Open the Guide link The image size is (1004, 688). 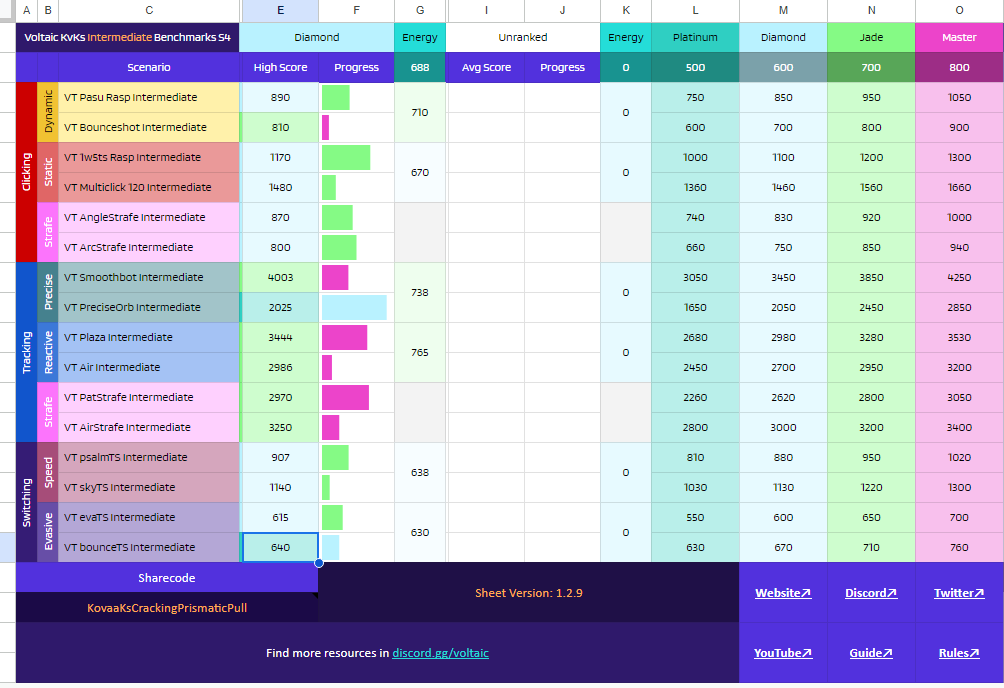[871, 653]
